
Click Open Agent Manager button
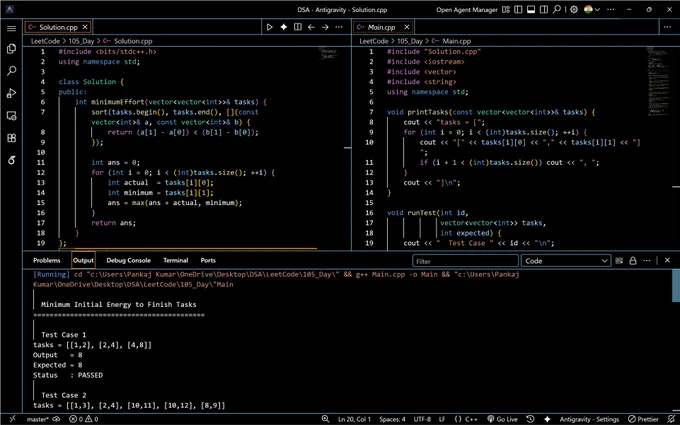point(467,10)
